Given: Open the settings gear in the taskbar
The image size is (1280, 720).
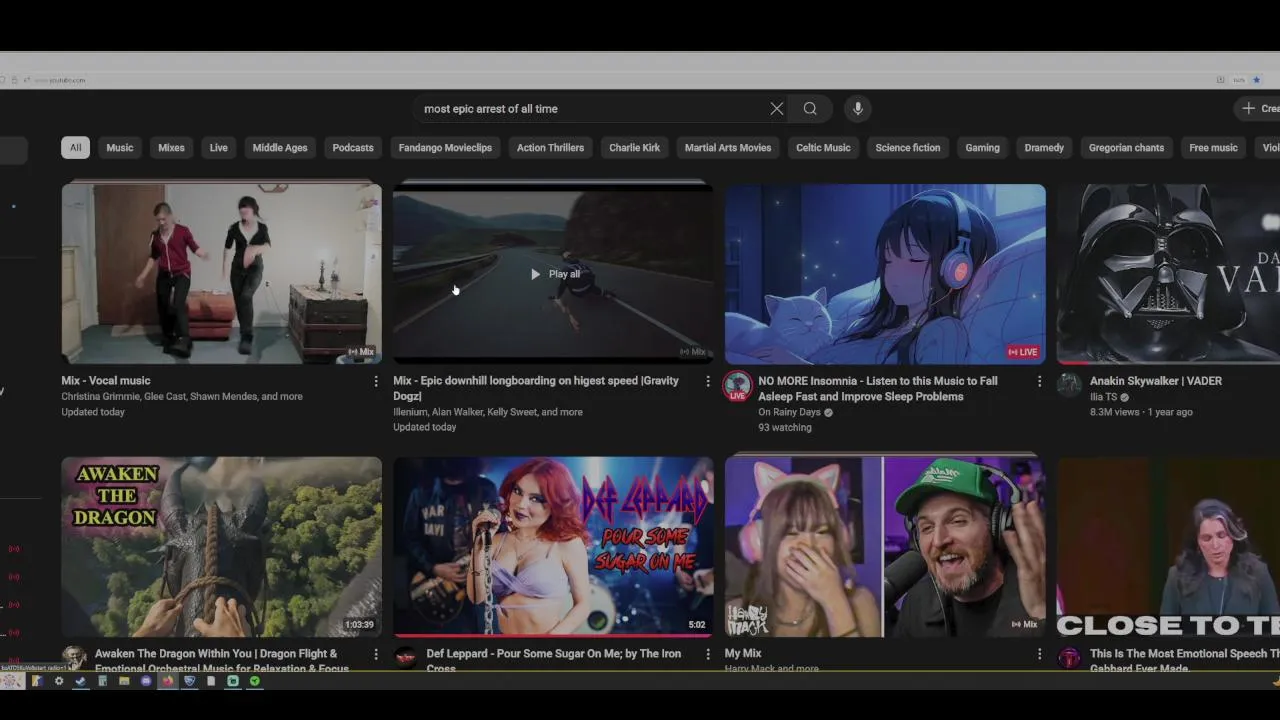Looking at the screenshot, I should [x=59, y=681].
